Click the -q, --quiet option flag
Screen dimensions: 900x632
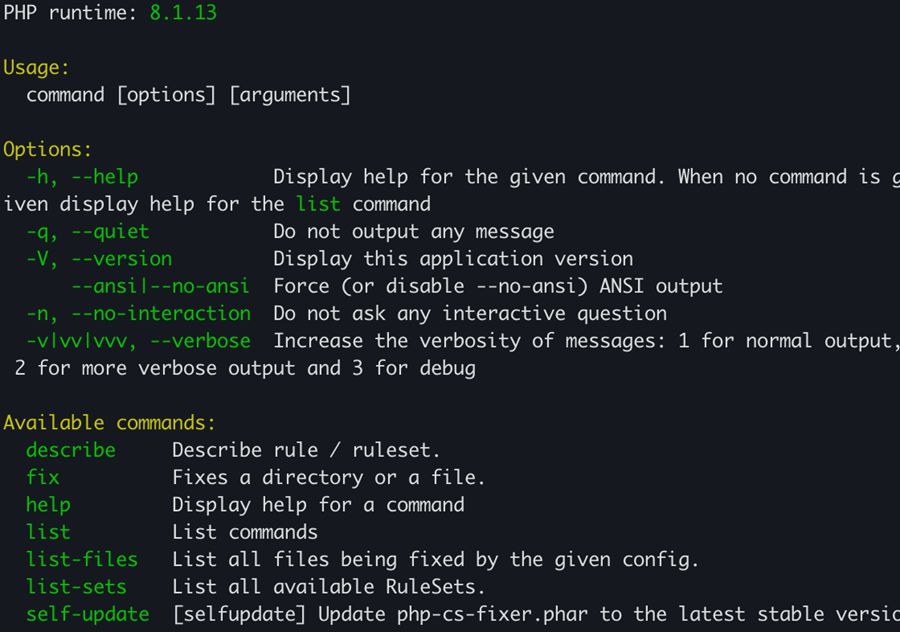[x=87, y=232]
